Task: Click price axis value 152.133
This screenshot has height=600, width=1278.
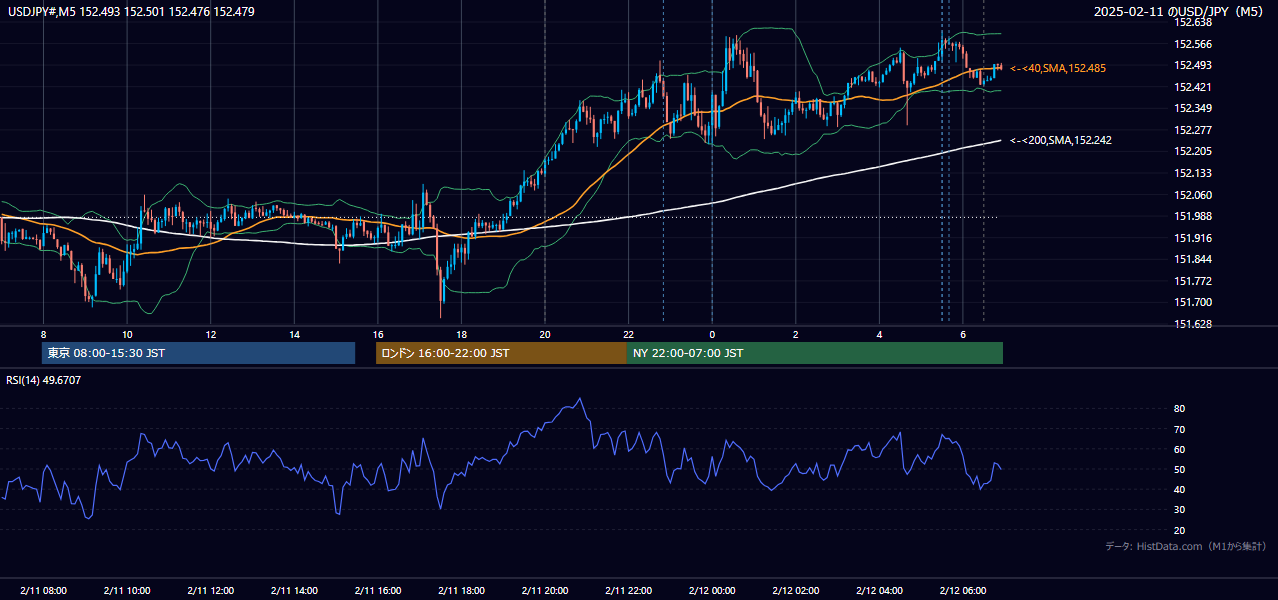Action: click(1192, 173)
